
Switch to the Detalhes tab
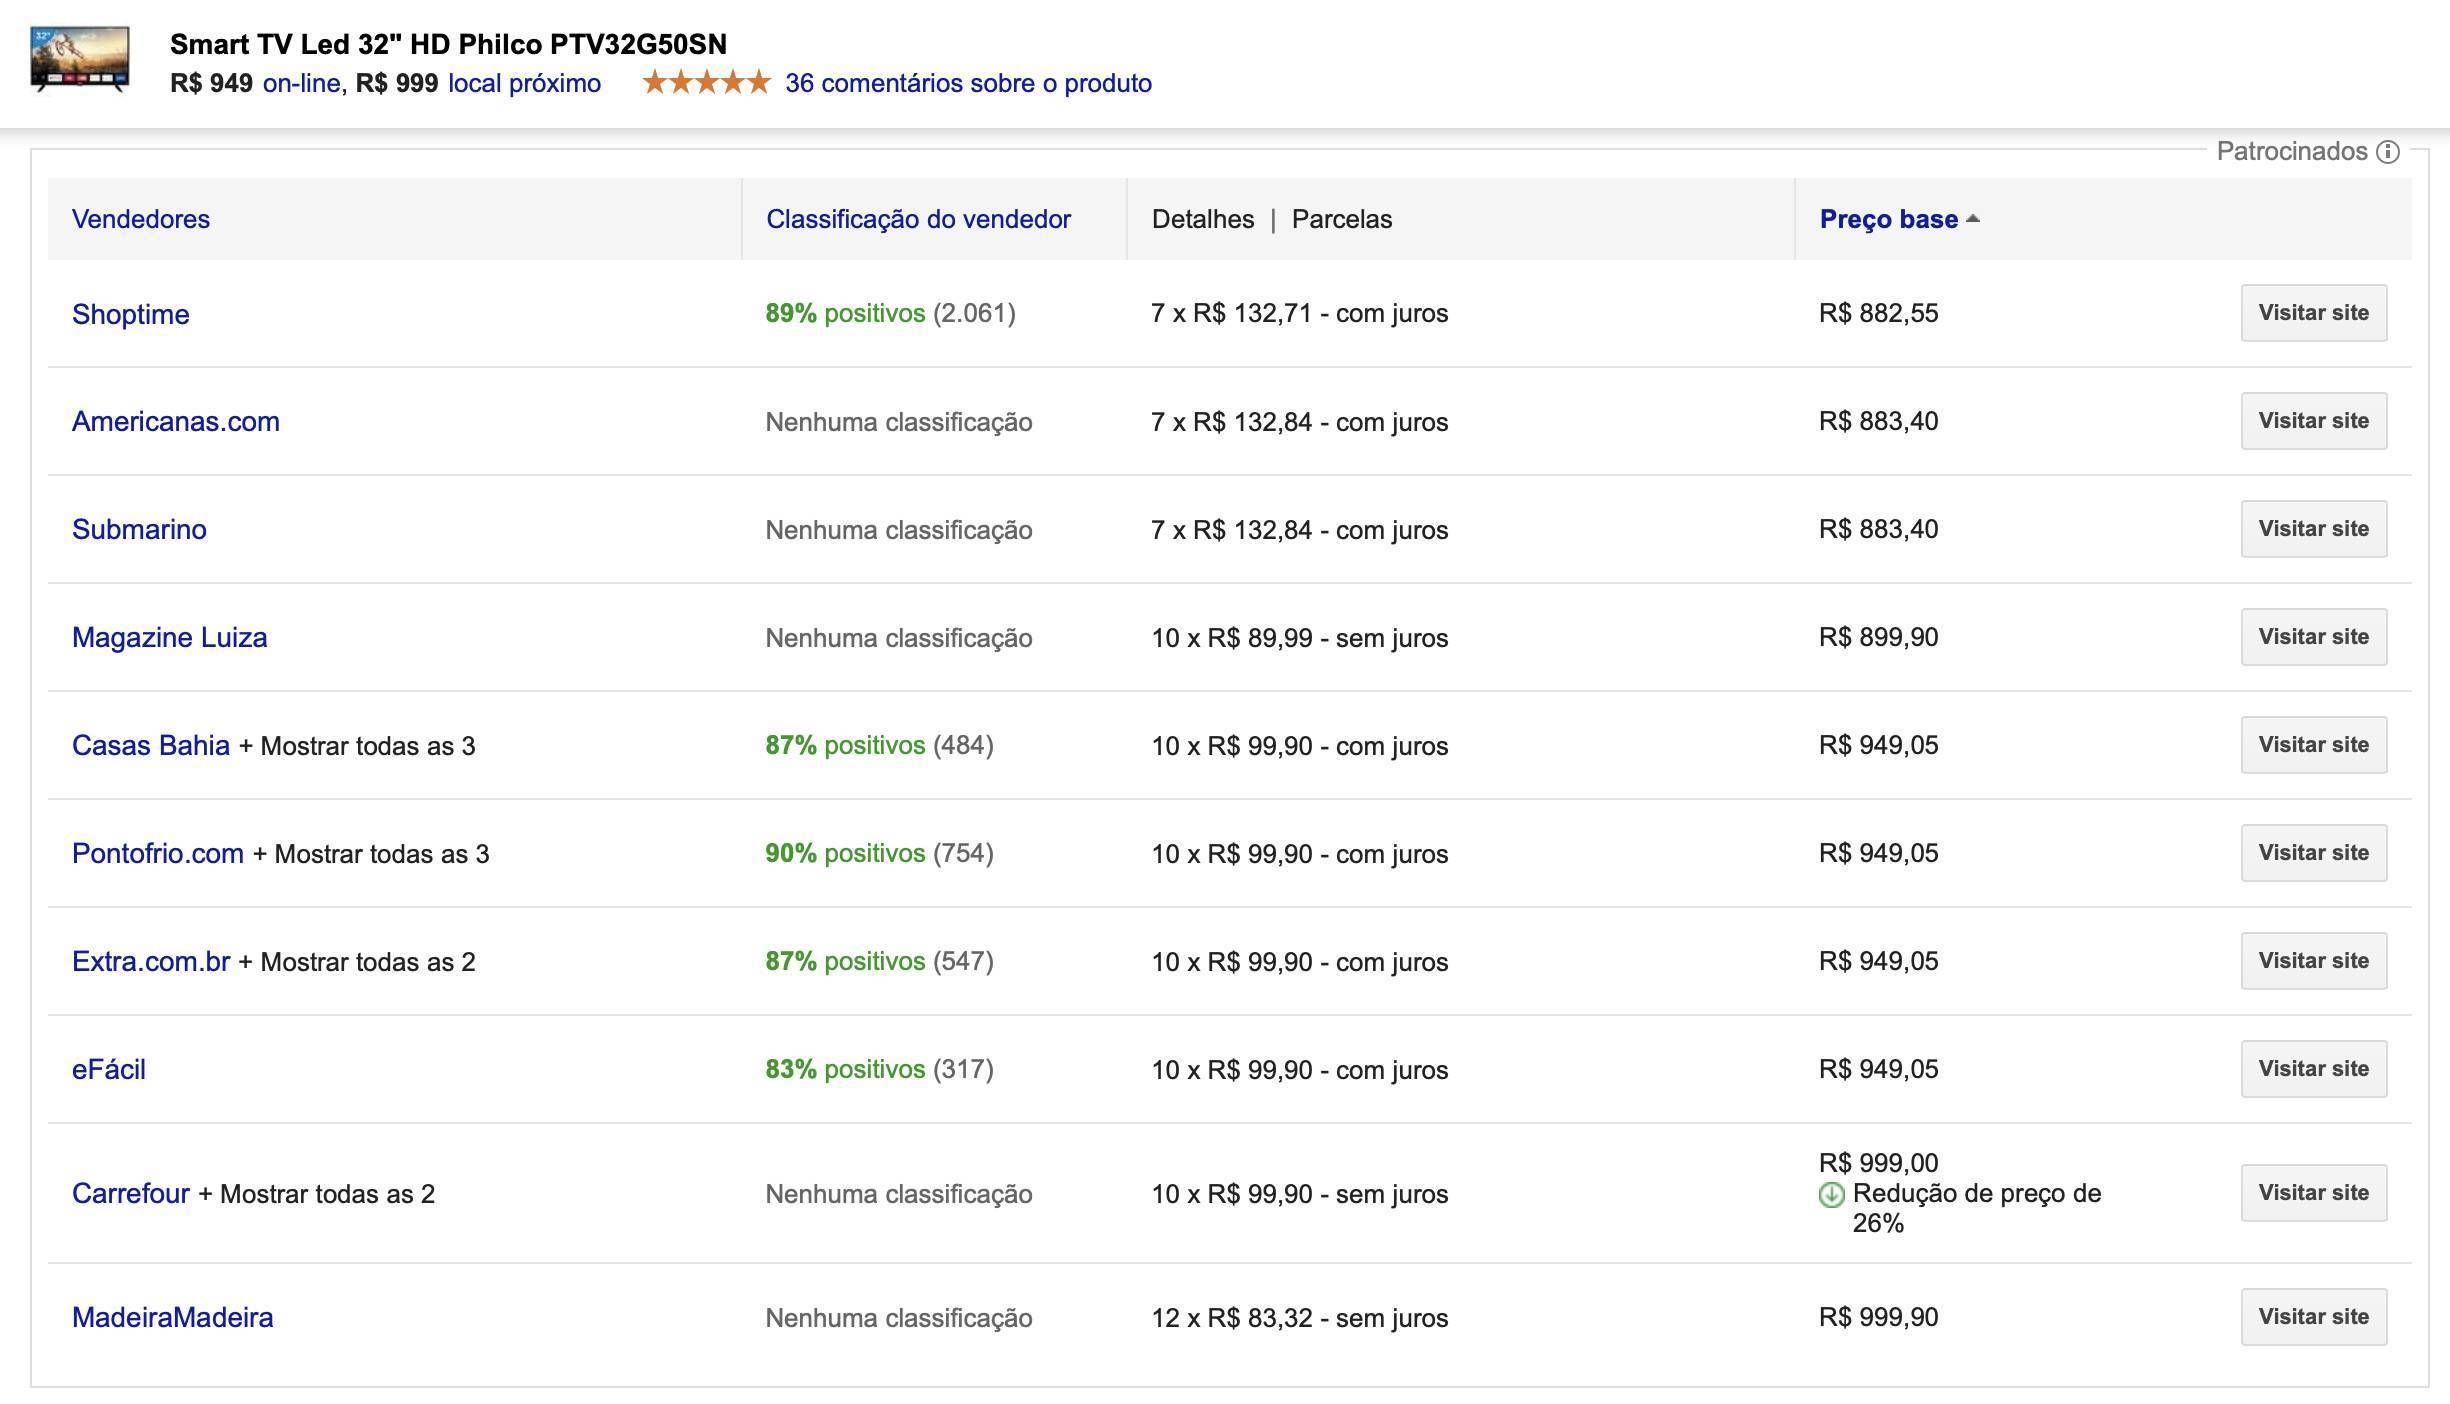coord(1202,219)
